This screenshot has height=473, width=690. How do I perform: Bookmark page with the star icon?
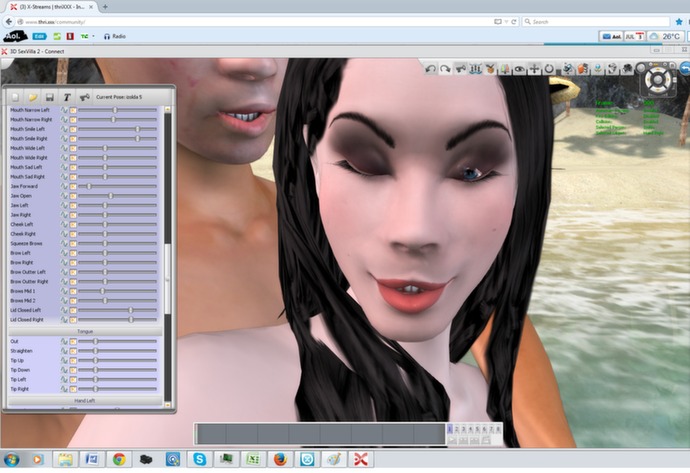(679, 22)
